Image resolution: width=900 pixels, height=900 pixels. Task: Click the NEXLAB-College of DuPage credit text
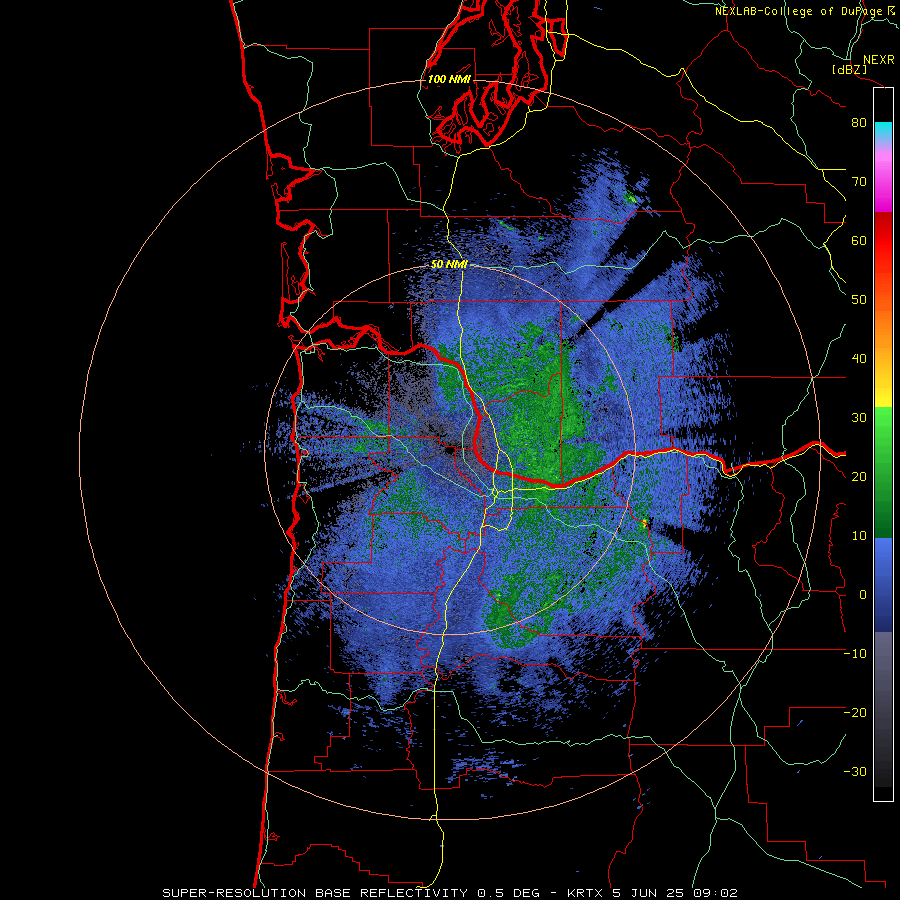pos(799,11)
